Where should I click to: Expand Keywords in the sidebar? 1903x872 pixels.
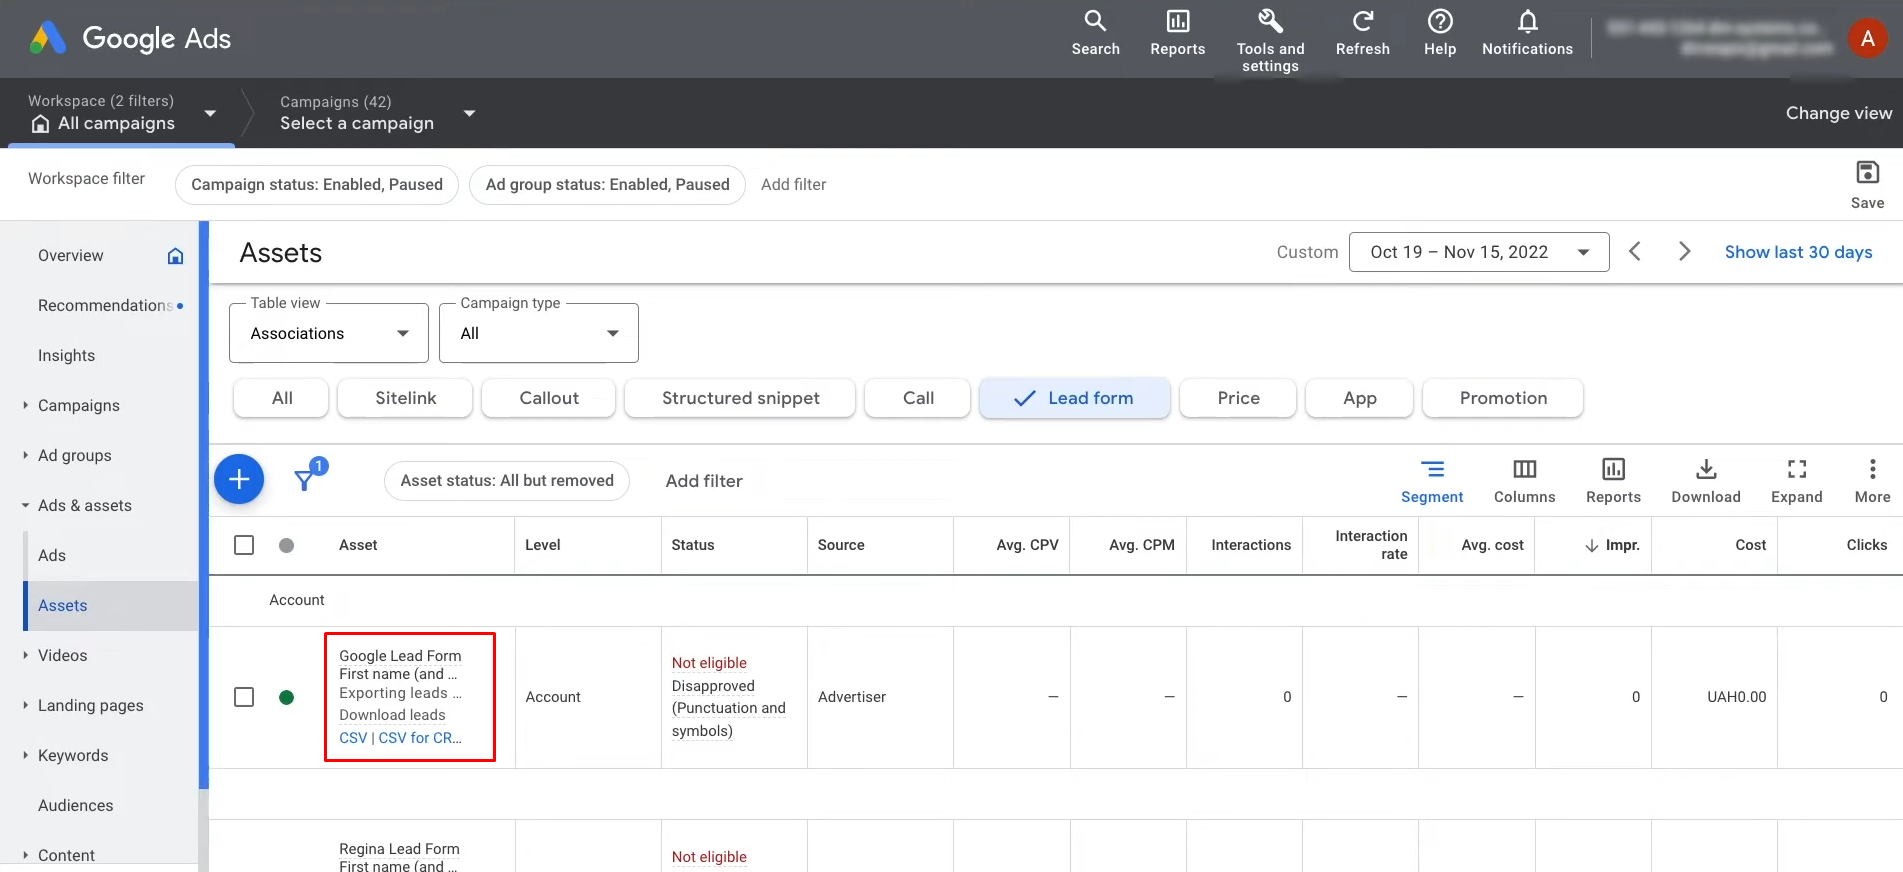point(25,755)
